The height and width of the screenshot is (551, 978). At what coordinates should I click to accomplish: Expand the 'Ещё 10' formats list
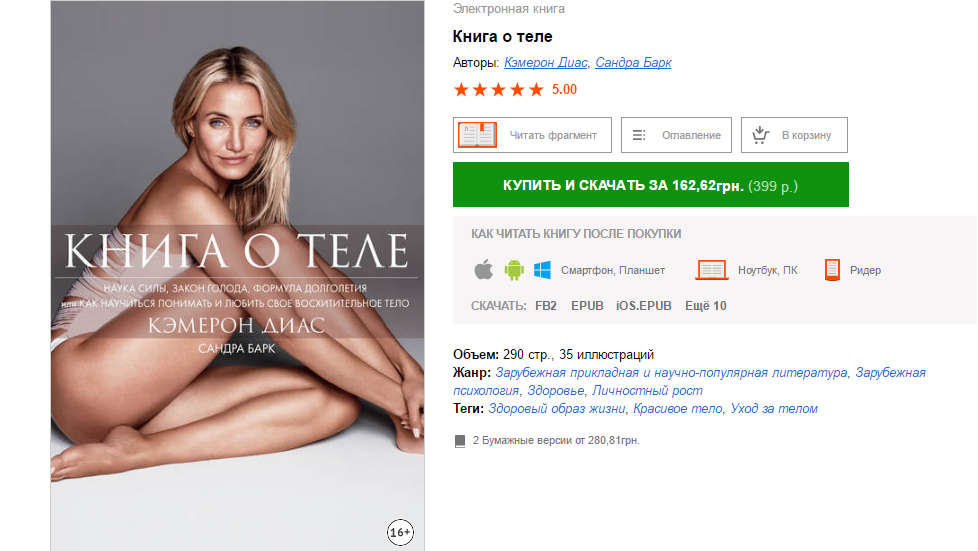pos(705,306)
